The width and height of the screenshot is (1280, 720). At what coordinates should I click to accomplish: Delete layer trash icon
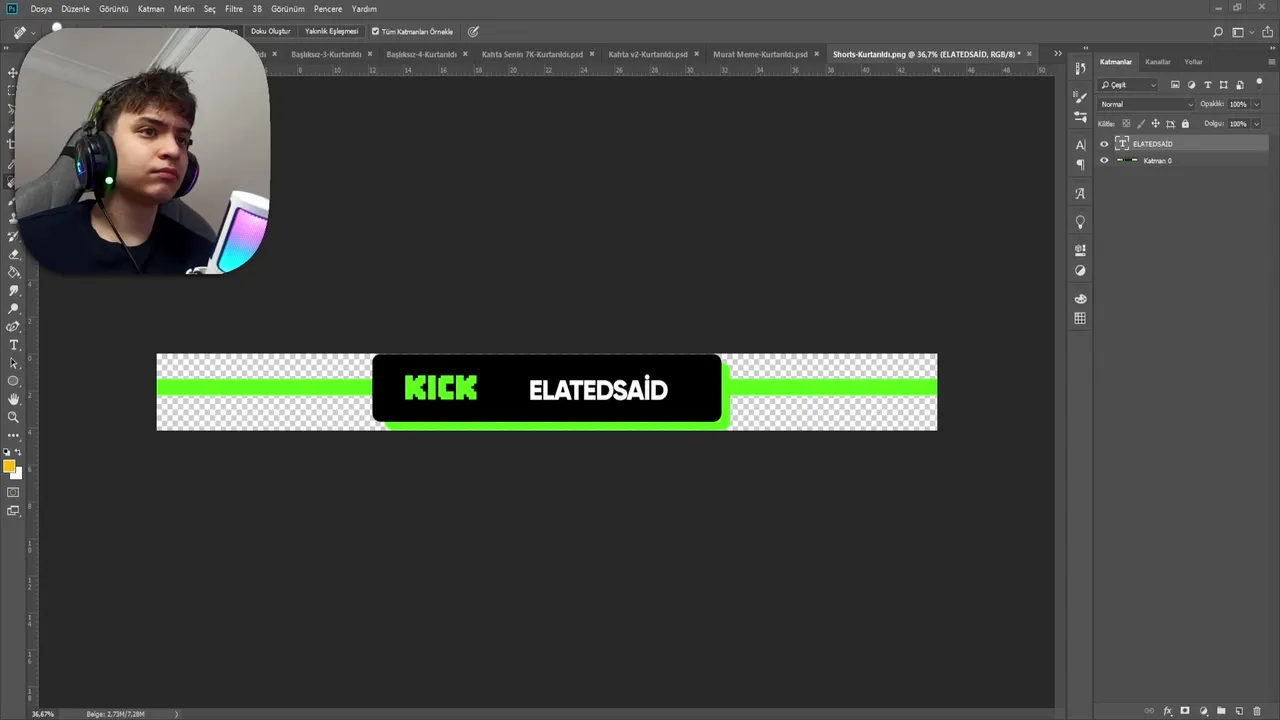(x=1257, y=711)
